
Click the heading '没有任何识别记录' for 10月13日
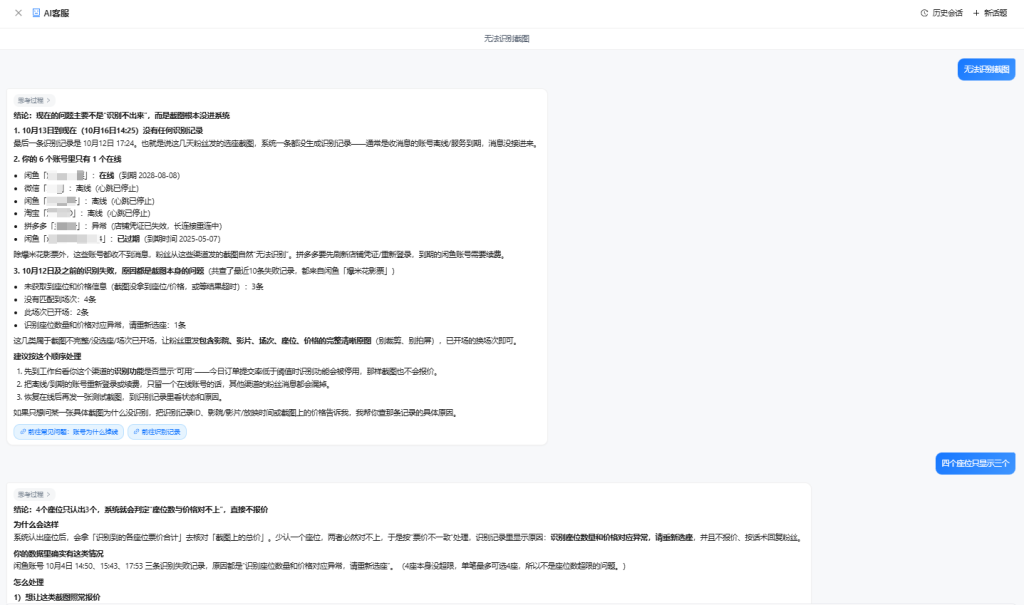pos(108,131)
